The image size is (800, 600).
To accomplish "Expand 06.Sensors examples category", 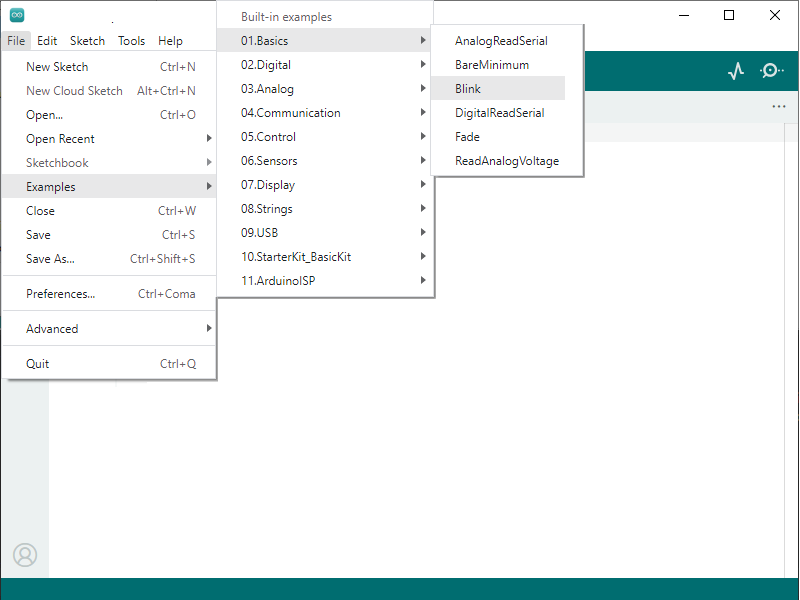I will pos(326,161).
